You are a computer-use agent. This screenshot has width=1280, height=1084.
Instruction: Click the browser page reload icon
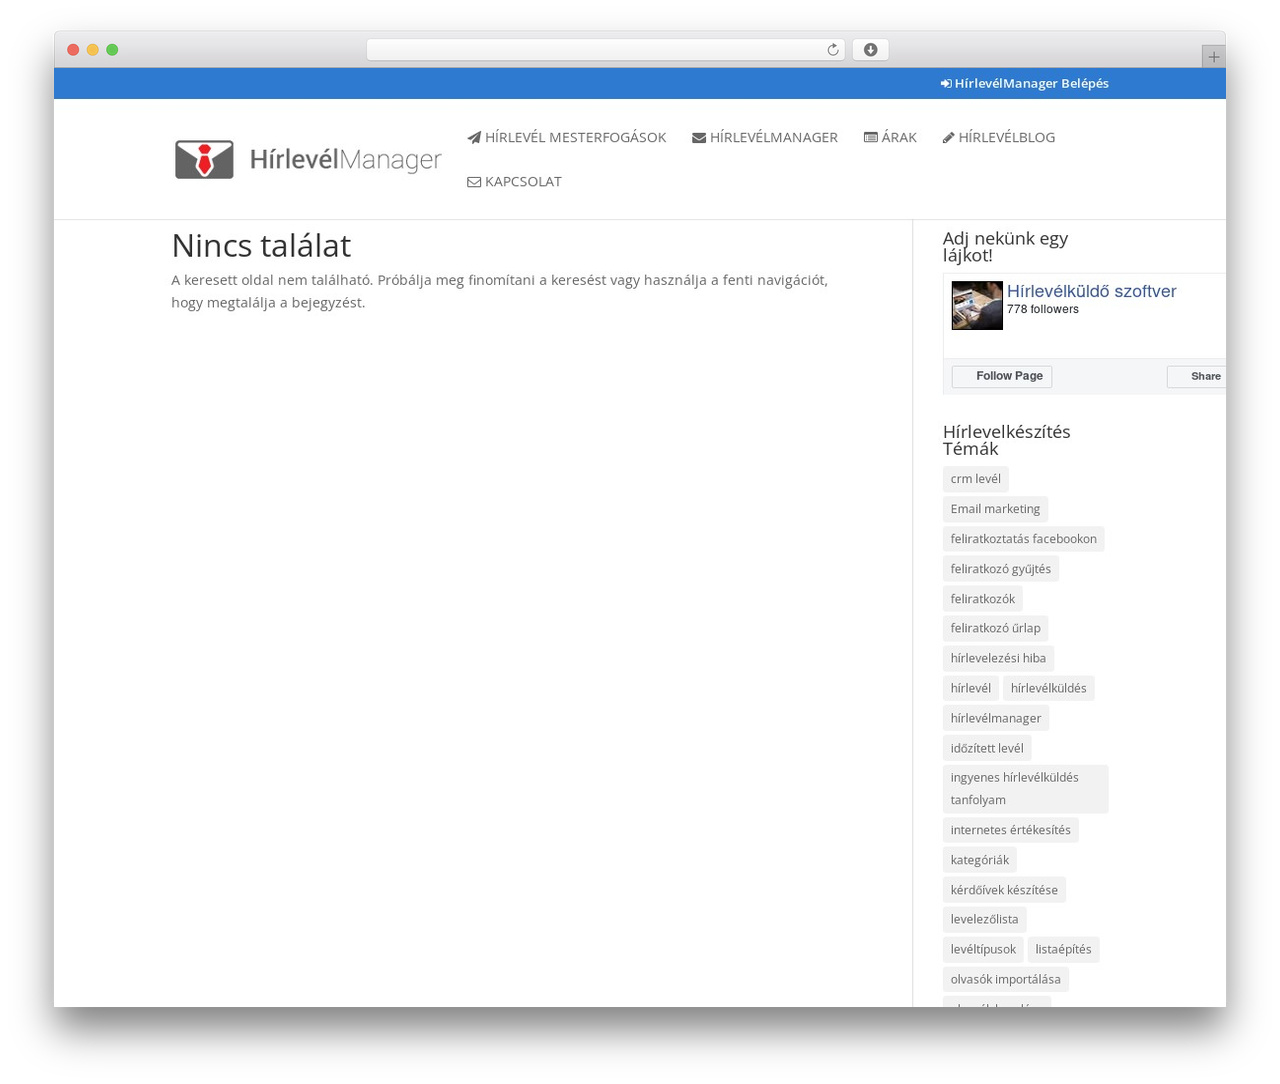[832, 50]
